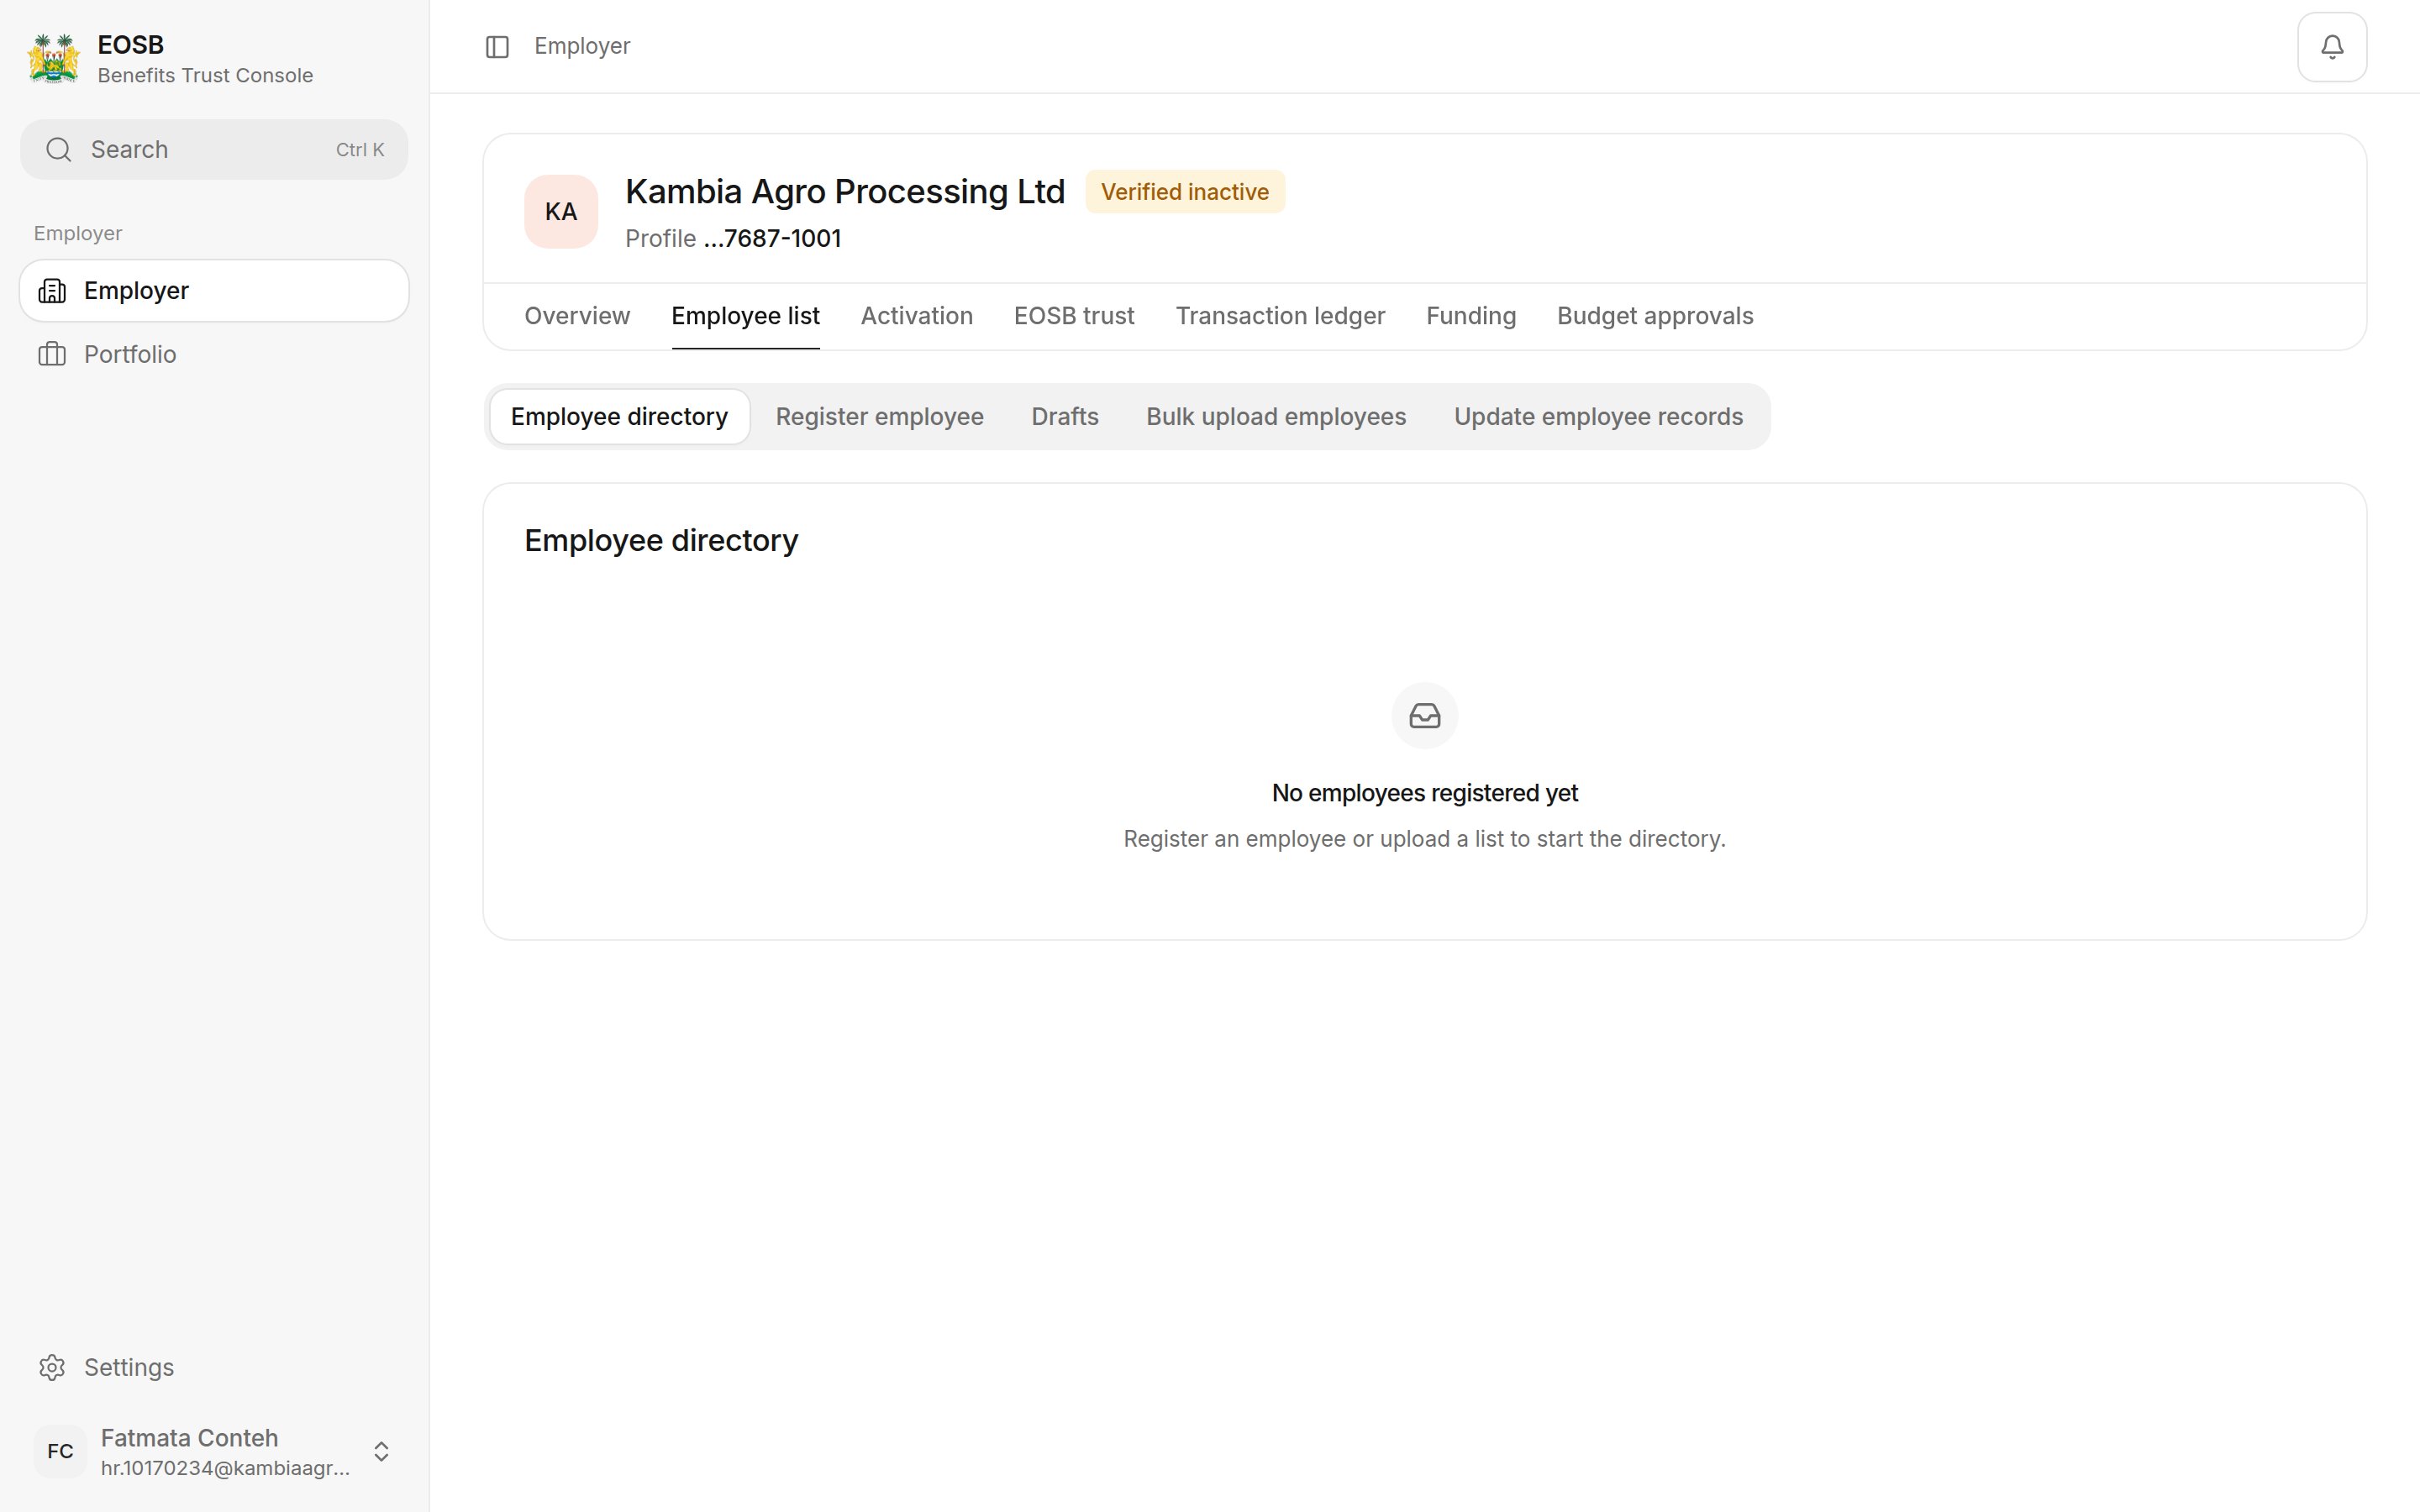
Task: Toggle the sidebar panel icon
Action: point(497,47)
